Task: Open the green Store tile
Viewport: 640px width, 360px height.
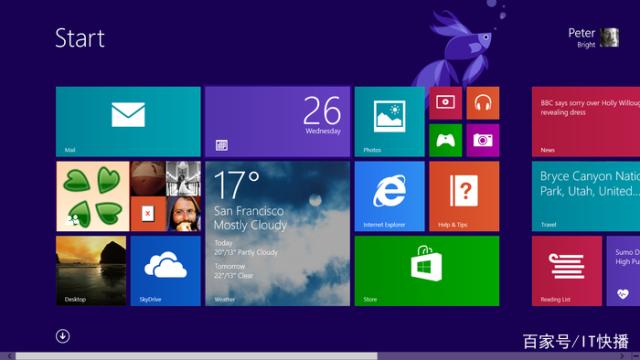Action: [427, 271]
